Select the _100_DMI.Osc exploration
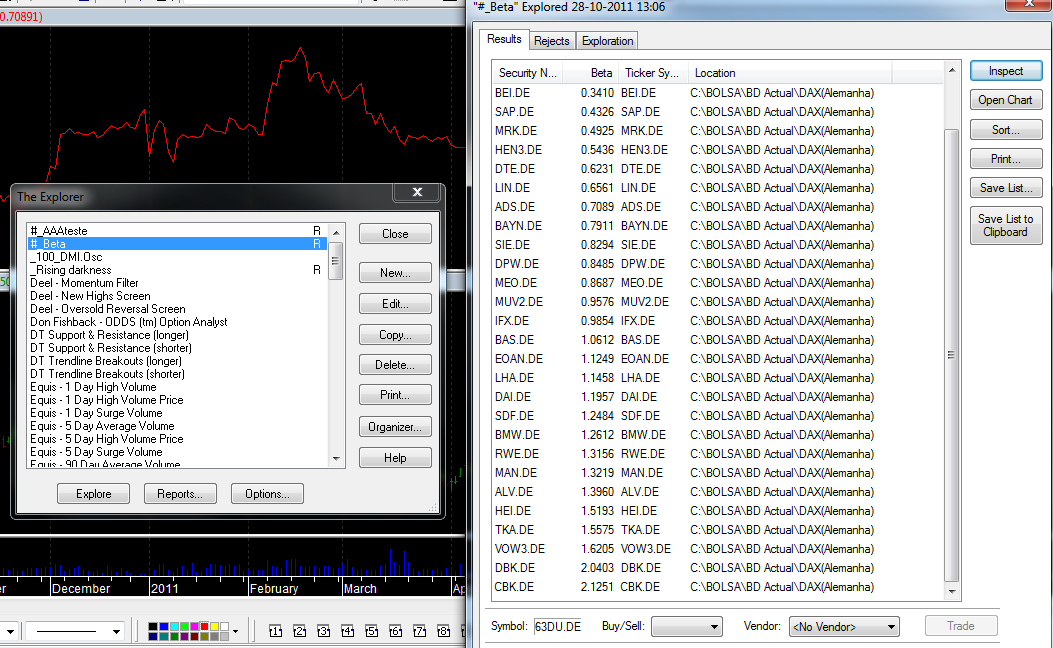 point(177,257)
